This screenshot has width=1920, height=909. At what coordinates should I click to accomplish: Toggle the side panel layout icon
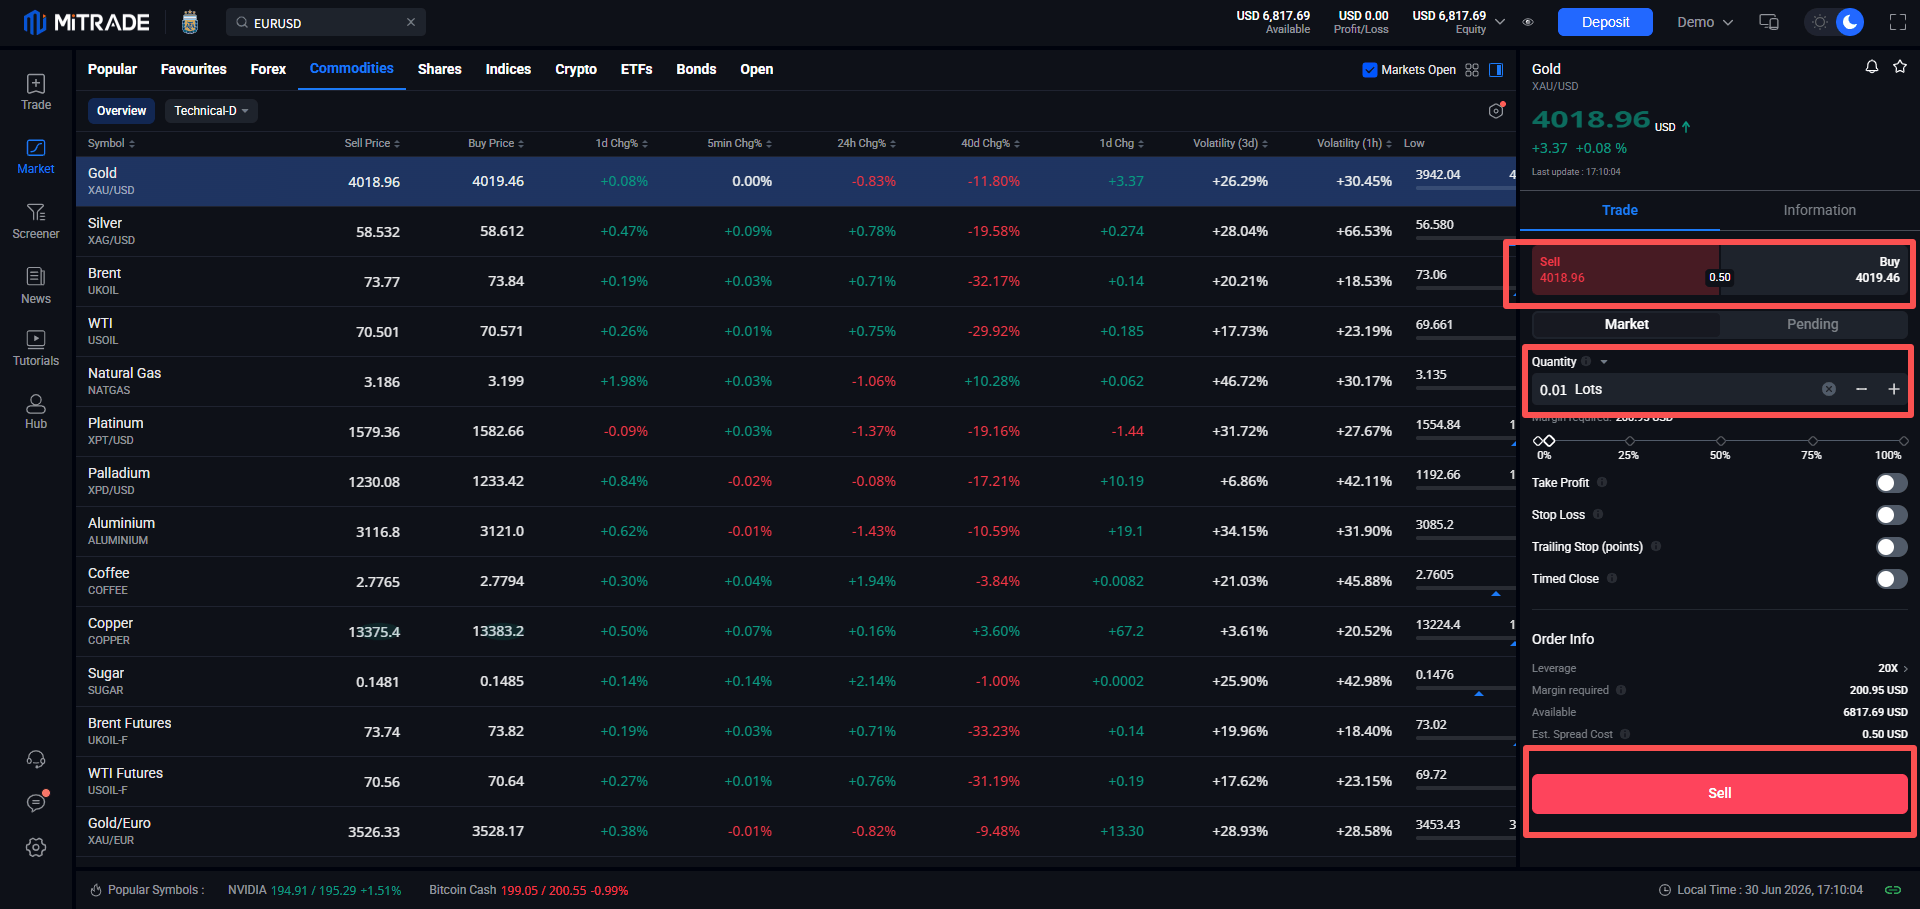(1496, 70)
